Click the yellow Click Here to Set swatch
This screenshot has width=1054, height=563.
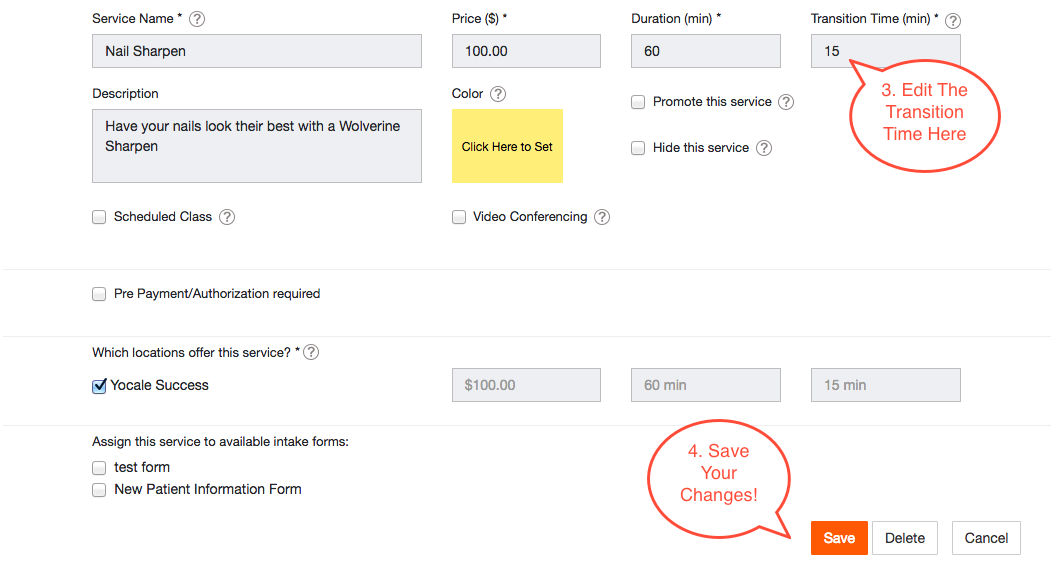(507, 146)
